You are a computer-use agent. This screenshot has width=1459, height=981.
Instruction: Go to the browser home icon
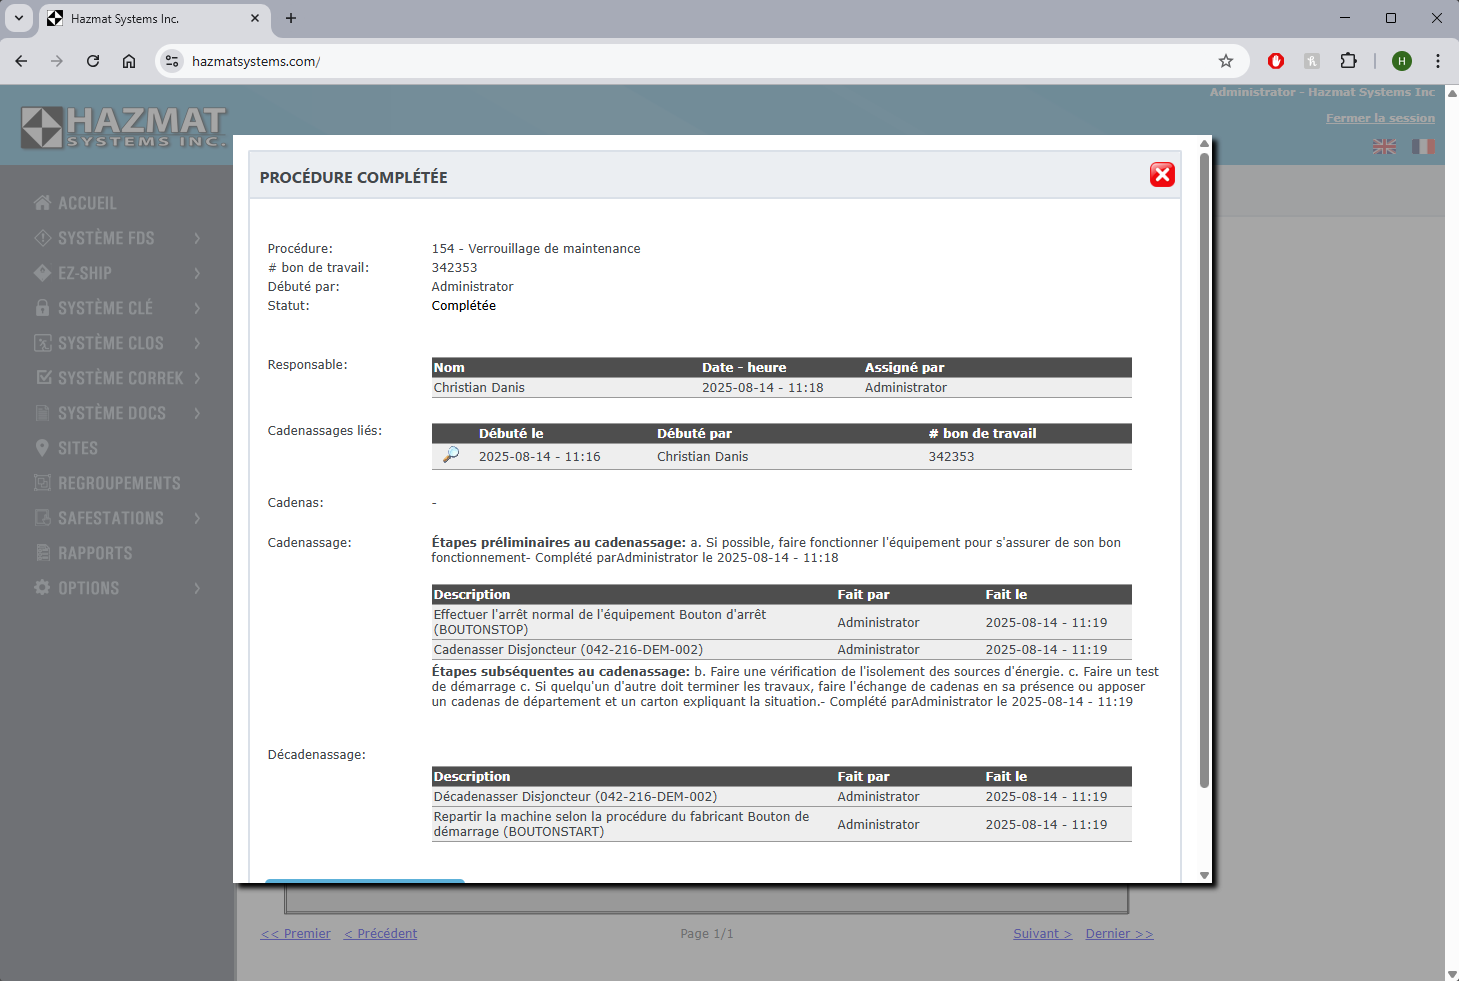129,61
